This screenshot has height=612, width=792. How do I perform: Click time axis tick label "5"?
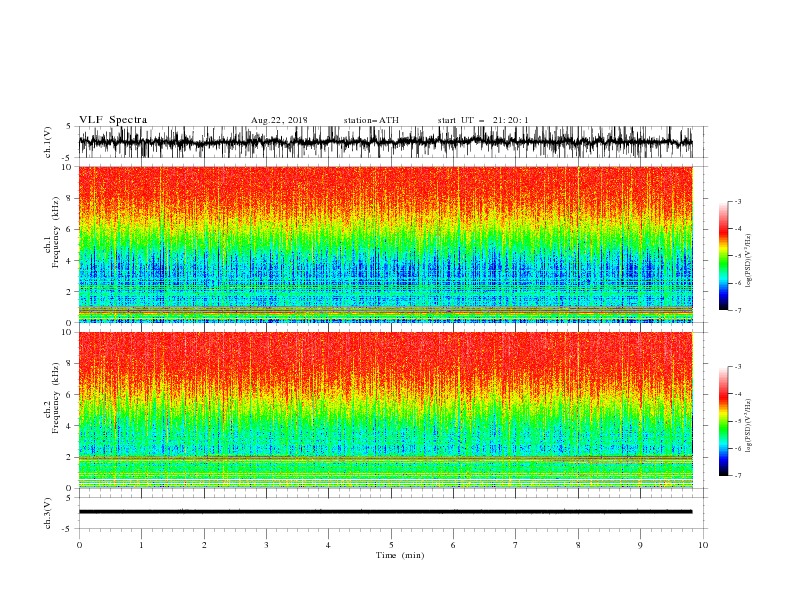pos(391,545)
